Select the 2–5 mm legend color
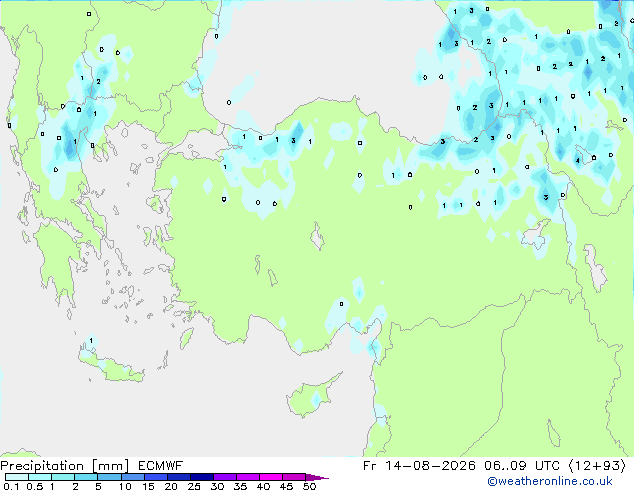The image size is (634, 490). tap(86, 477)
